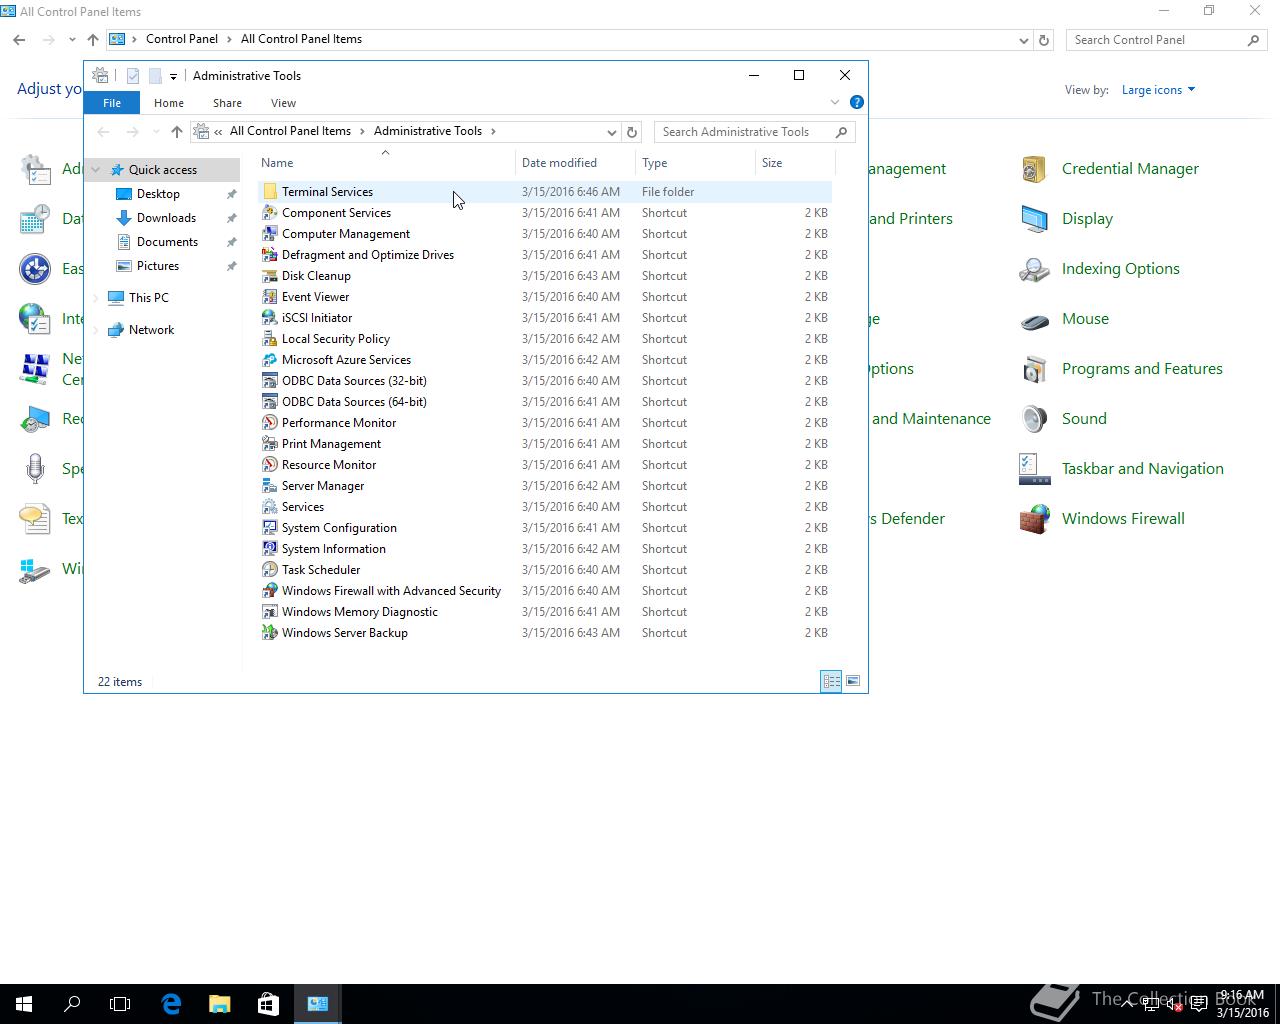1280x1024 pixels.
Task: Select the Local Security Policy icon
Action: 269,339
